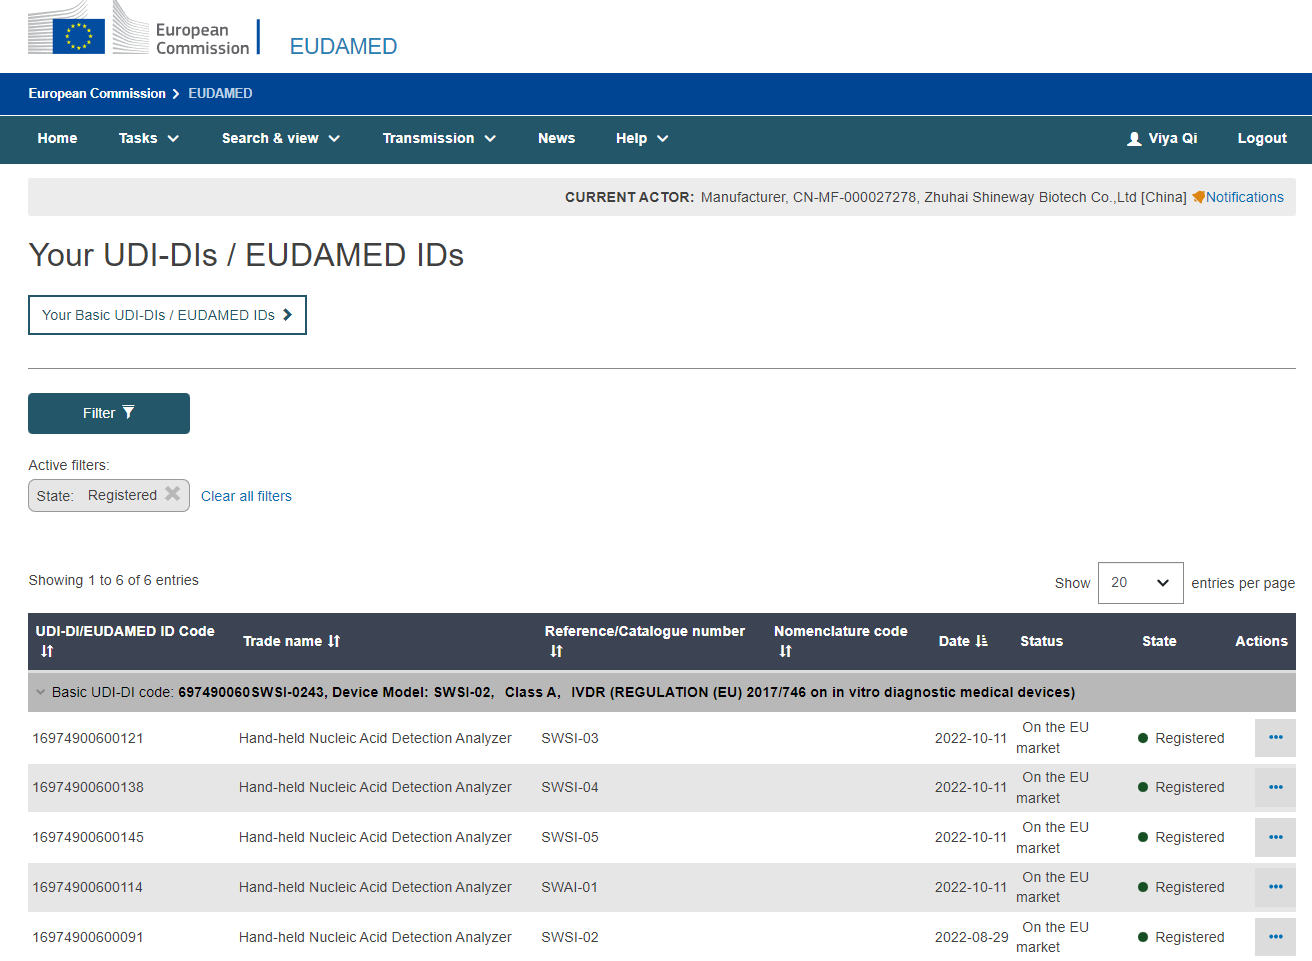Open the entries per page dropdown
Screen dimensions: 1312x961
(1140, 583)
